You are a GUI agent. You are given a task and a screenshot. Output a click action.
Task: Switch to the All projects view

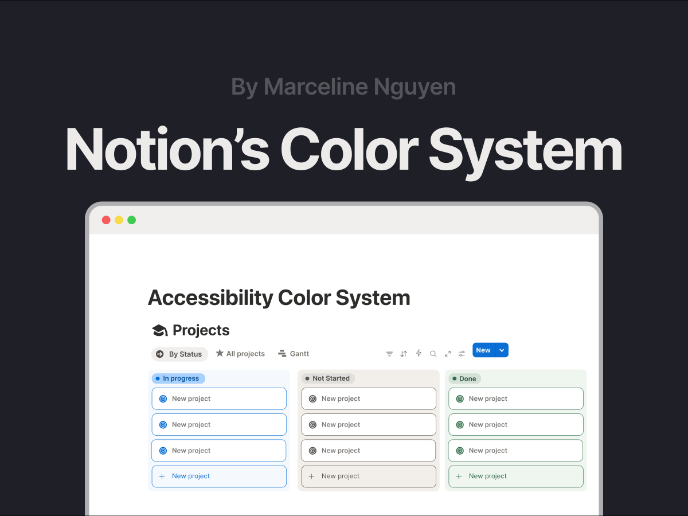240,354
